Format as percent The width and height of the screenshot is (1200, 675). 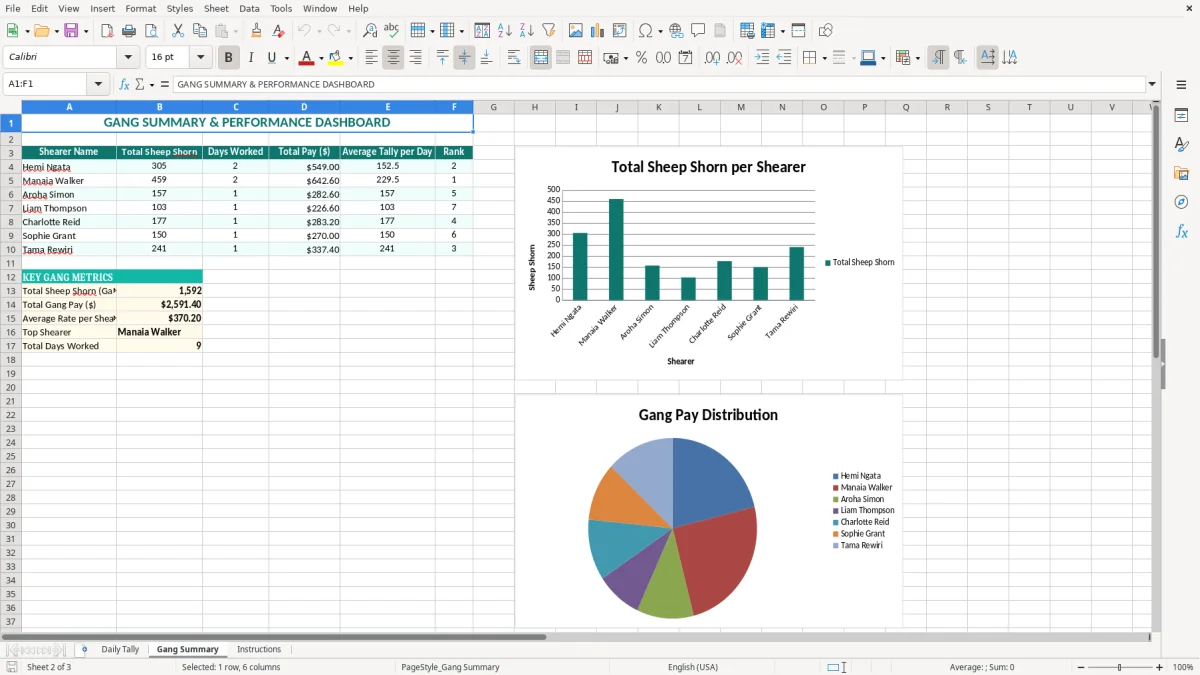pyautogui.click(x=641, y=58)
